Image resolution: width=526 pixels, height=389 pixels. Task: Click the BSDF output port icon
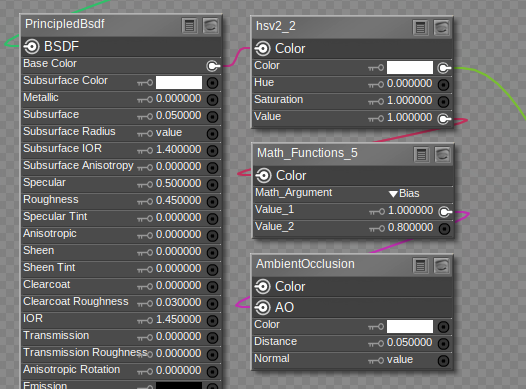pyautogui.click(x=32, y=47)
